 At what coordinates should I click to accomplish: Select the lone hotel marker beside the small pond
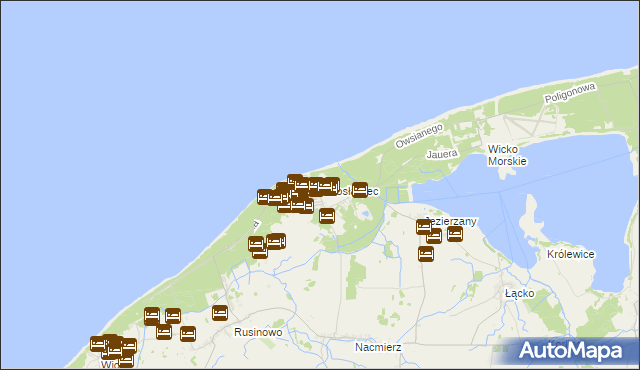327,215
